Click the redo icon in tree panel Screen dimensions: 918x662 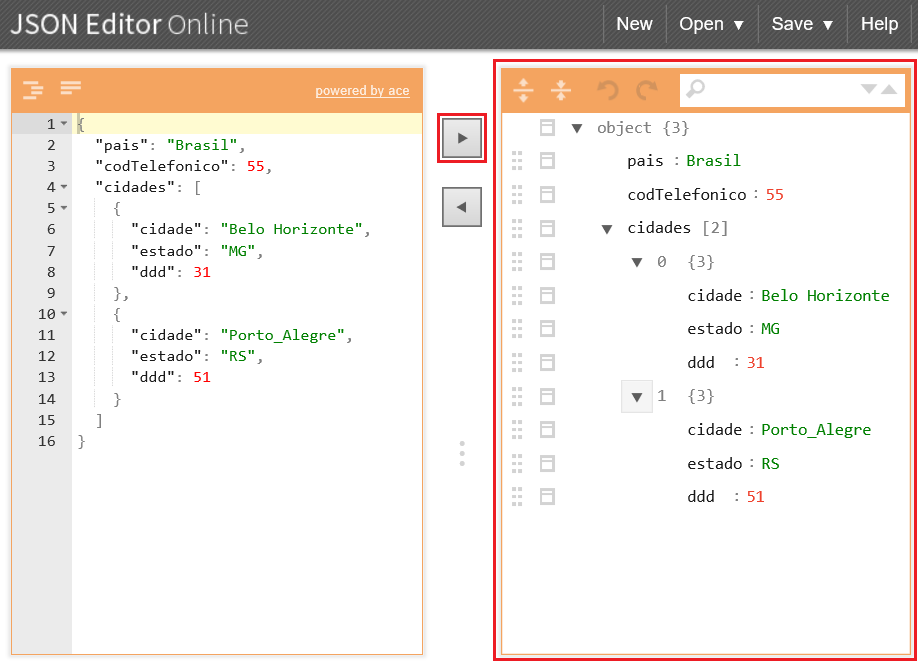645,90
